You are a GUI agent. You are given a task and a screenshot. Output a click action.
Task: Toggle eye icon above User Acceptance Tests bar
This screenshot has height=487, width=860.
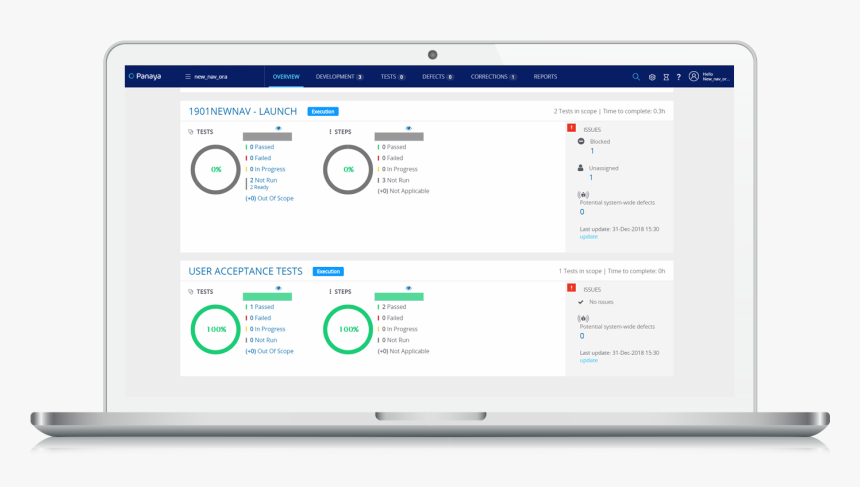278,288
